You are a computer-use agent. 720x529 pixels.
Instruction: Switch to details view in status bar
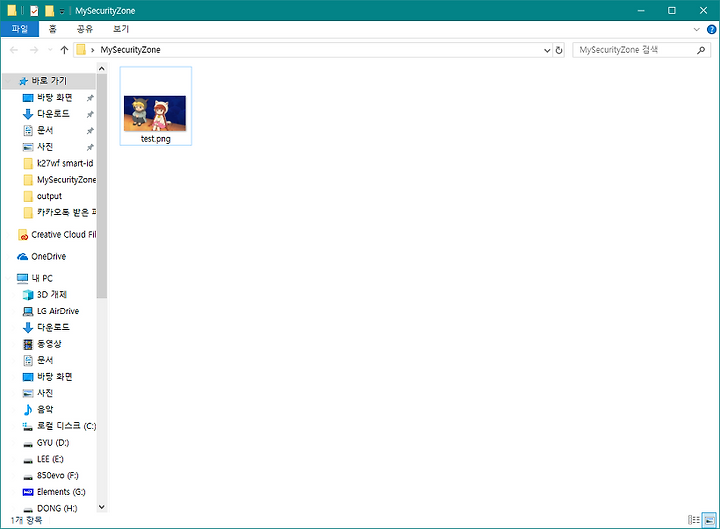[694, 520]
